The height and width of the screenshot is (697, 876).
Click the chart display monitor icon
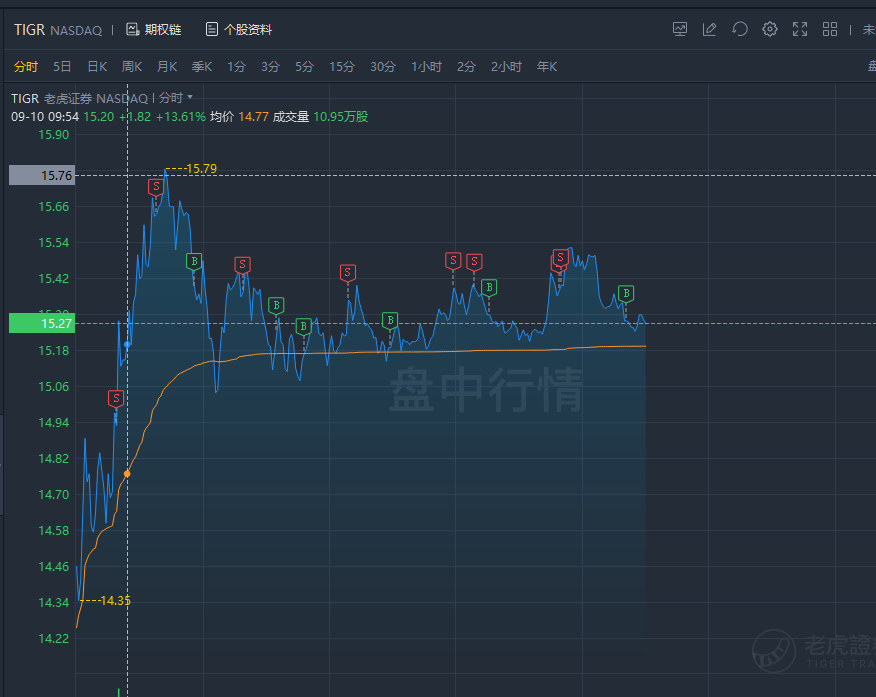pos(679,29)
